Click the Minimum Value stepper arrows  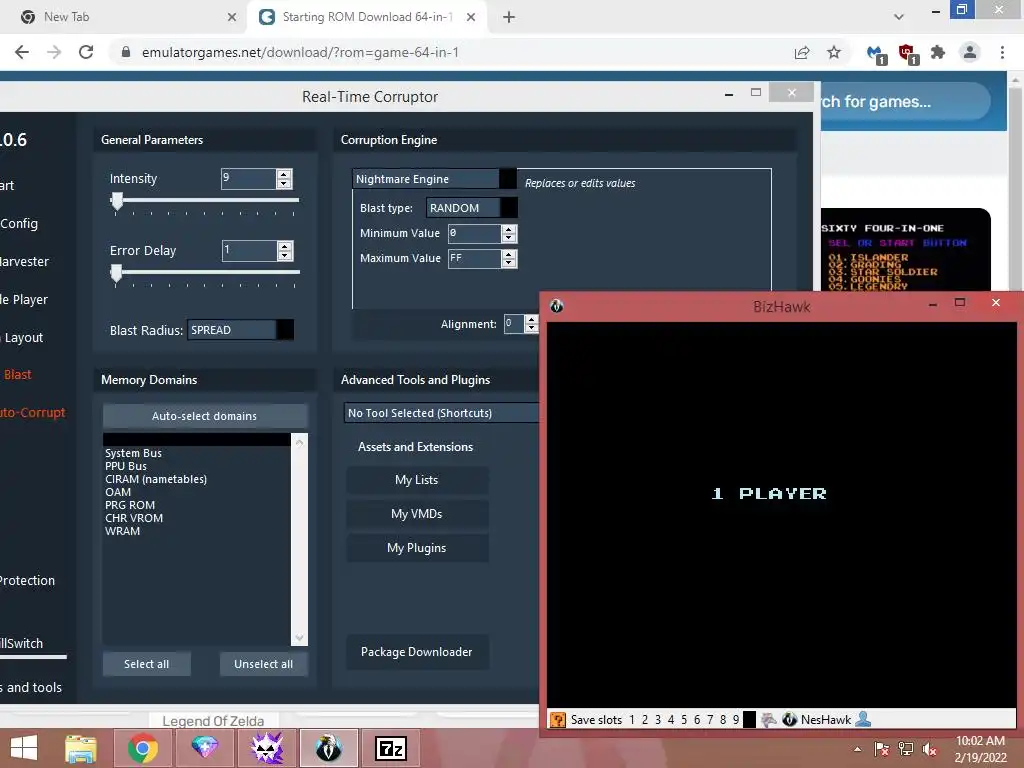[509, 233]
